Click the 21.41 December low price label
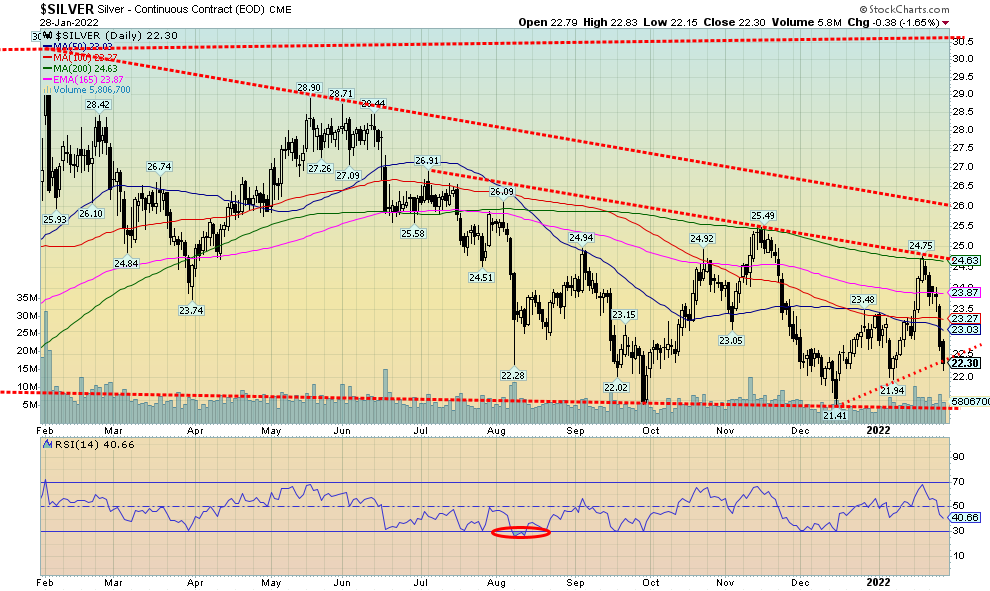The image size is (990, 591). [836, 415]
